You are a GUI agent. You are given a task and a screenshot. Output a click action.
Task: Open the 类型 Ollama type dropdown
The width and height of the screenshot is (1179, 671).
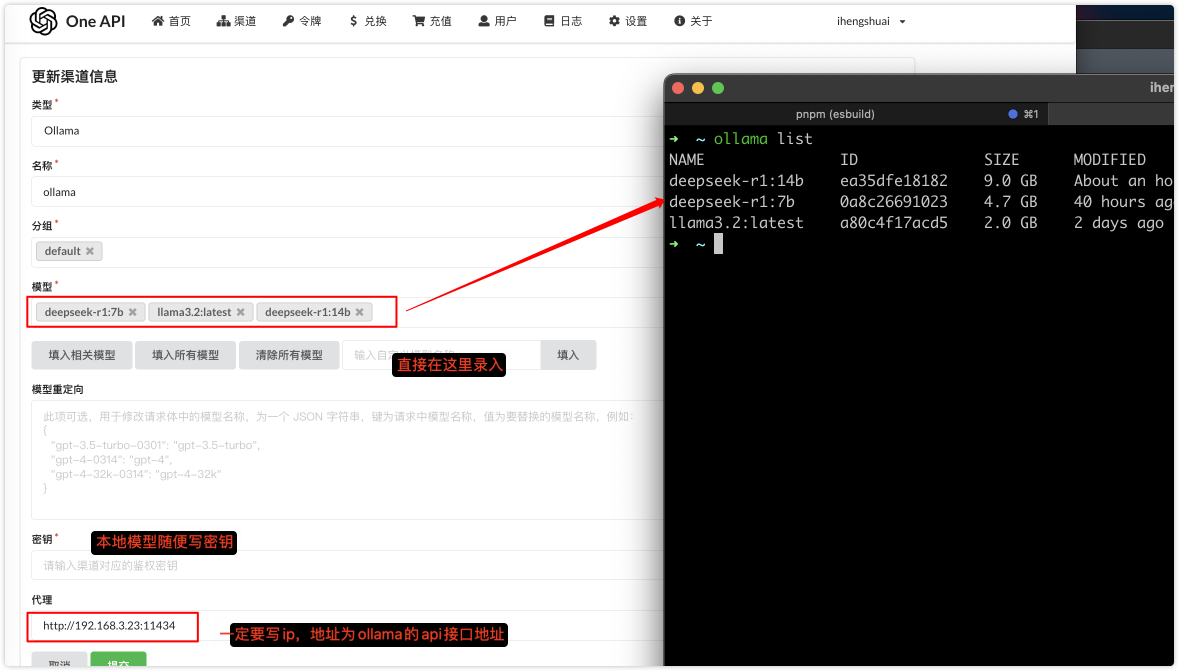coord(347,131)
